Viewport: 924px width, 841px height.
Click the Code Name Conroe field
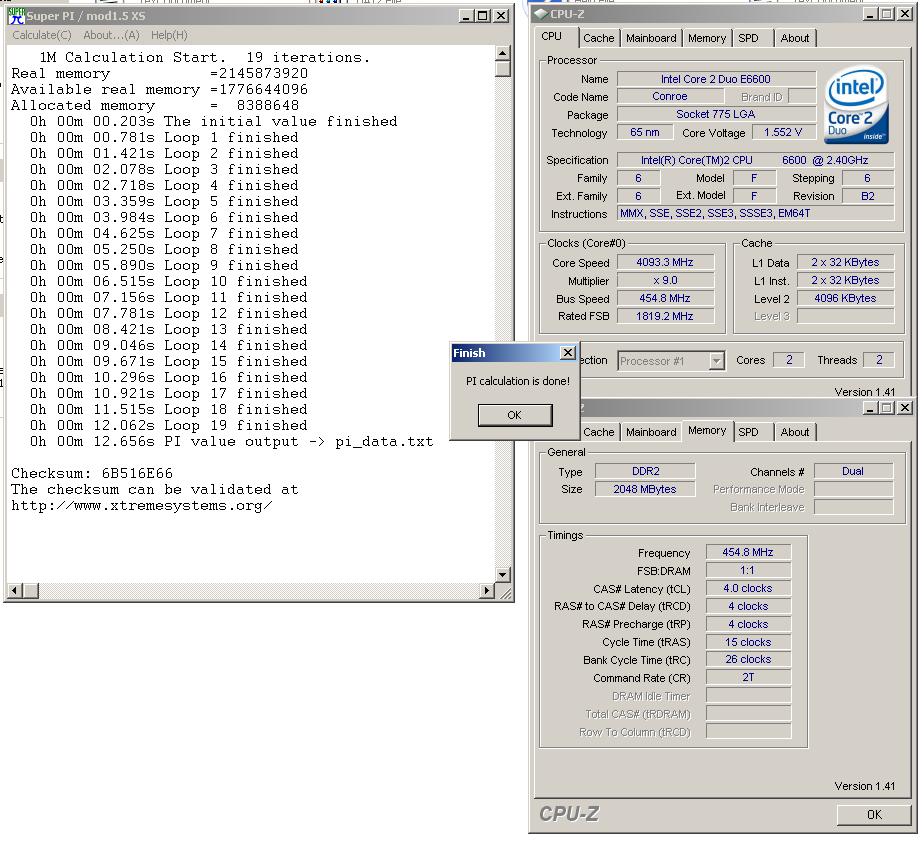pos(670,97)
